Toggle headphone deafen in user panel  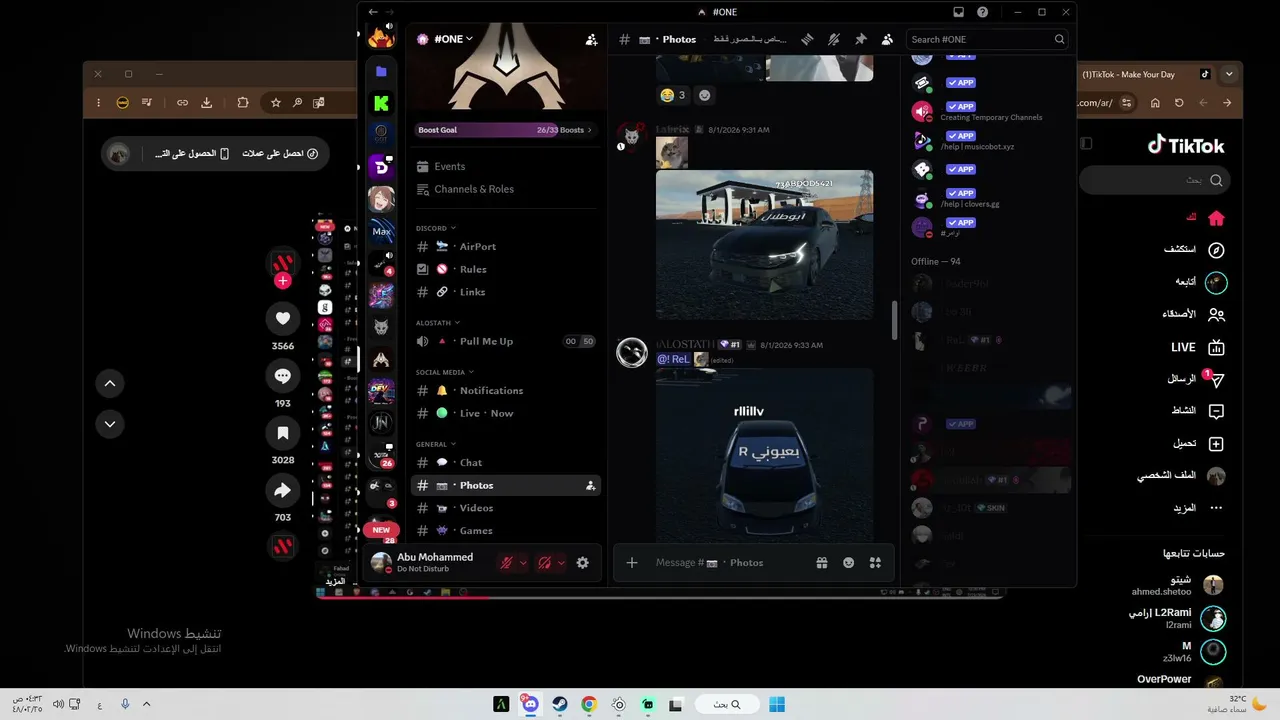544,563
